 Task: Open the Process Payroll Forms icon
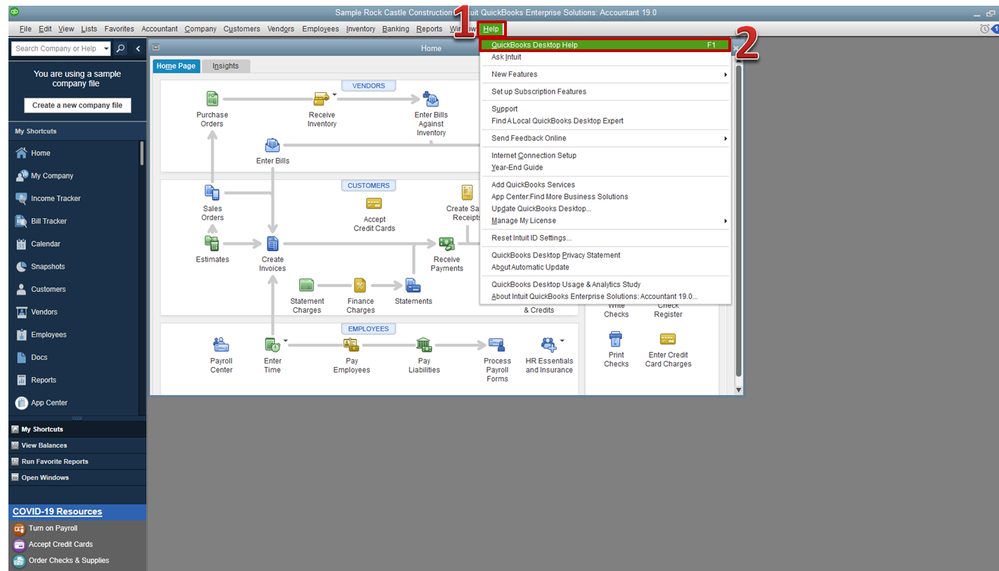click(x=496, y=345)
